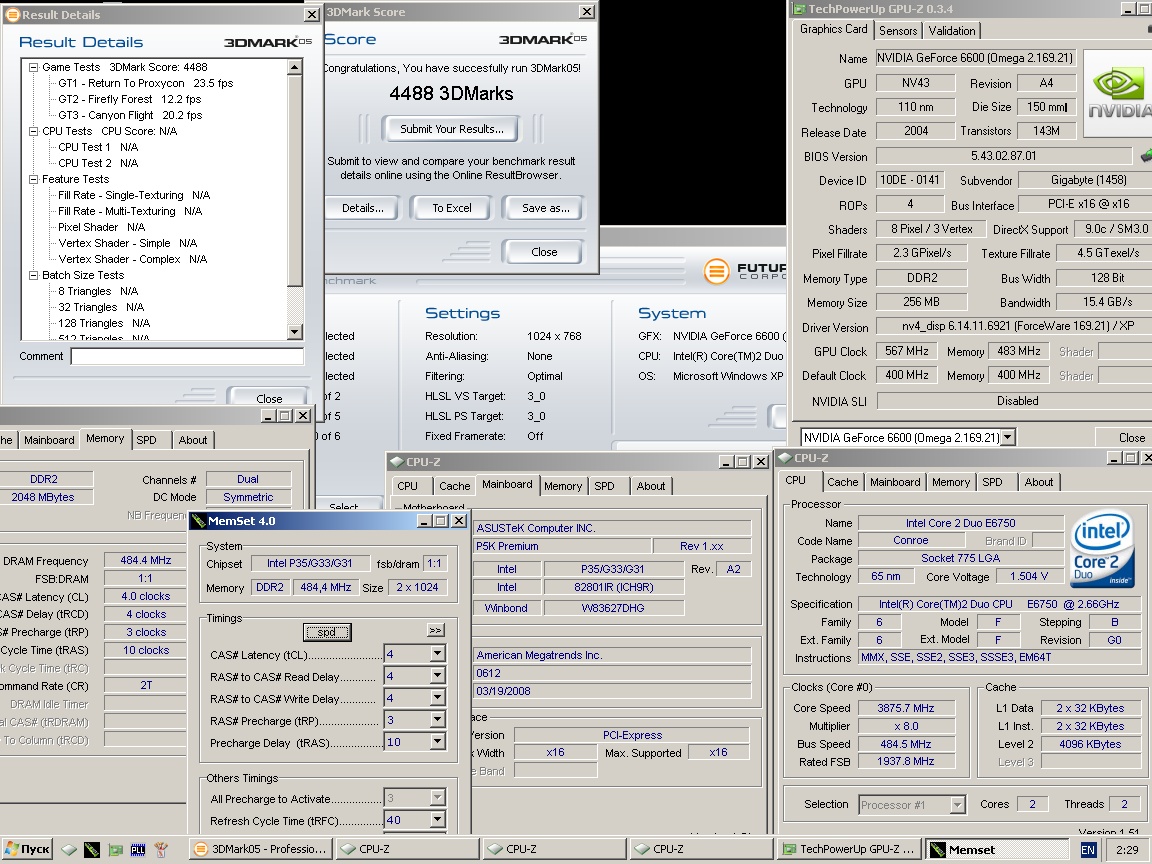Click the Intel Core 2 Duo logo in CPU-Z
Screen dimensions: 1152x864
[x=1101, y=547]
